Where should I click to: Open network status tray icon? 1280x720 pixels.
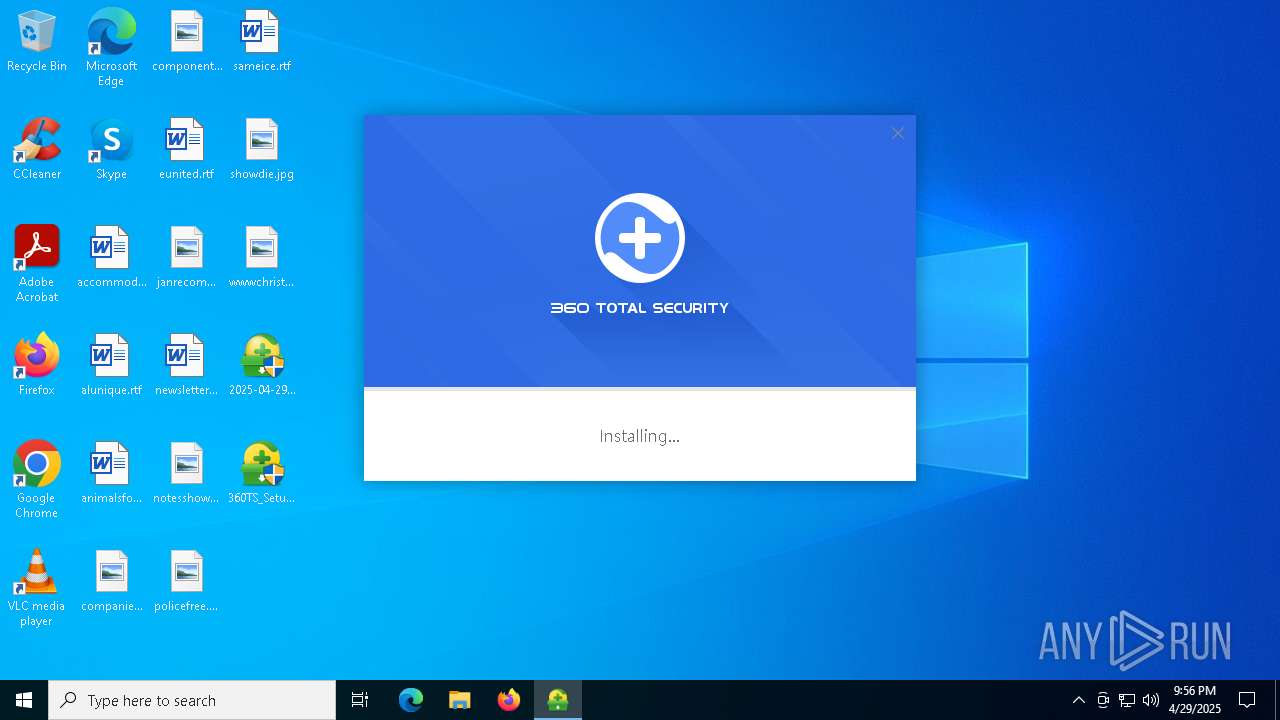(x=1127, y=700)
